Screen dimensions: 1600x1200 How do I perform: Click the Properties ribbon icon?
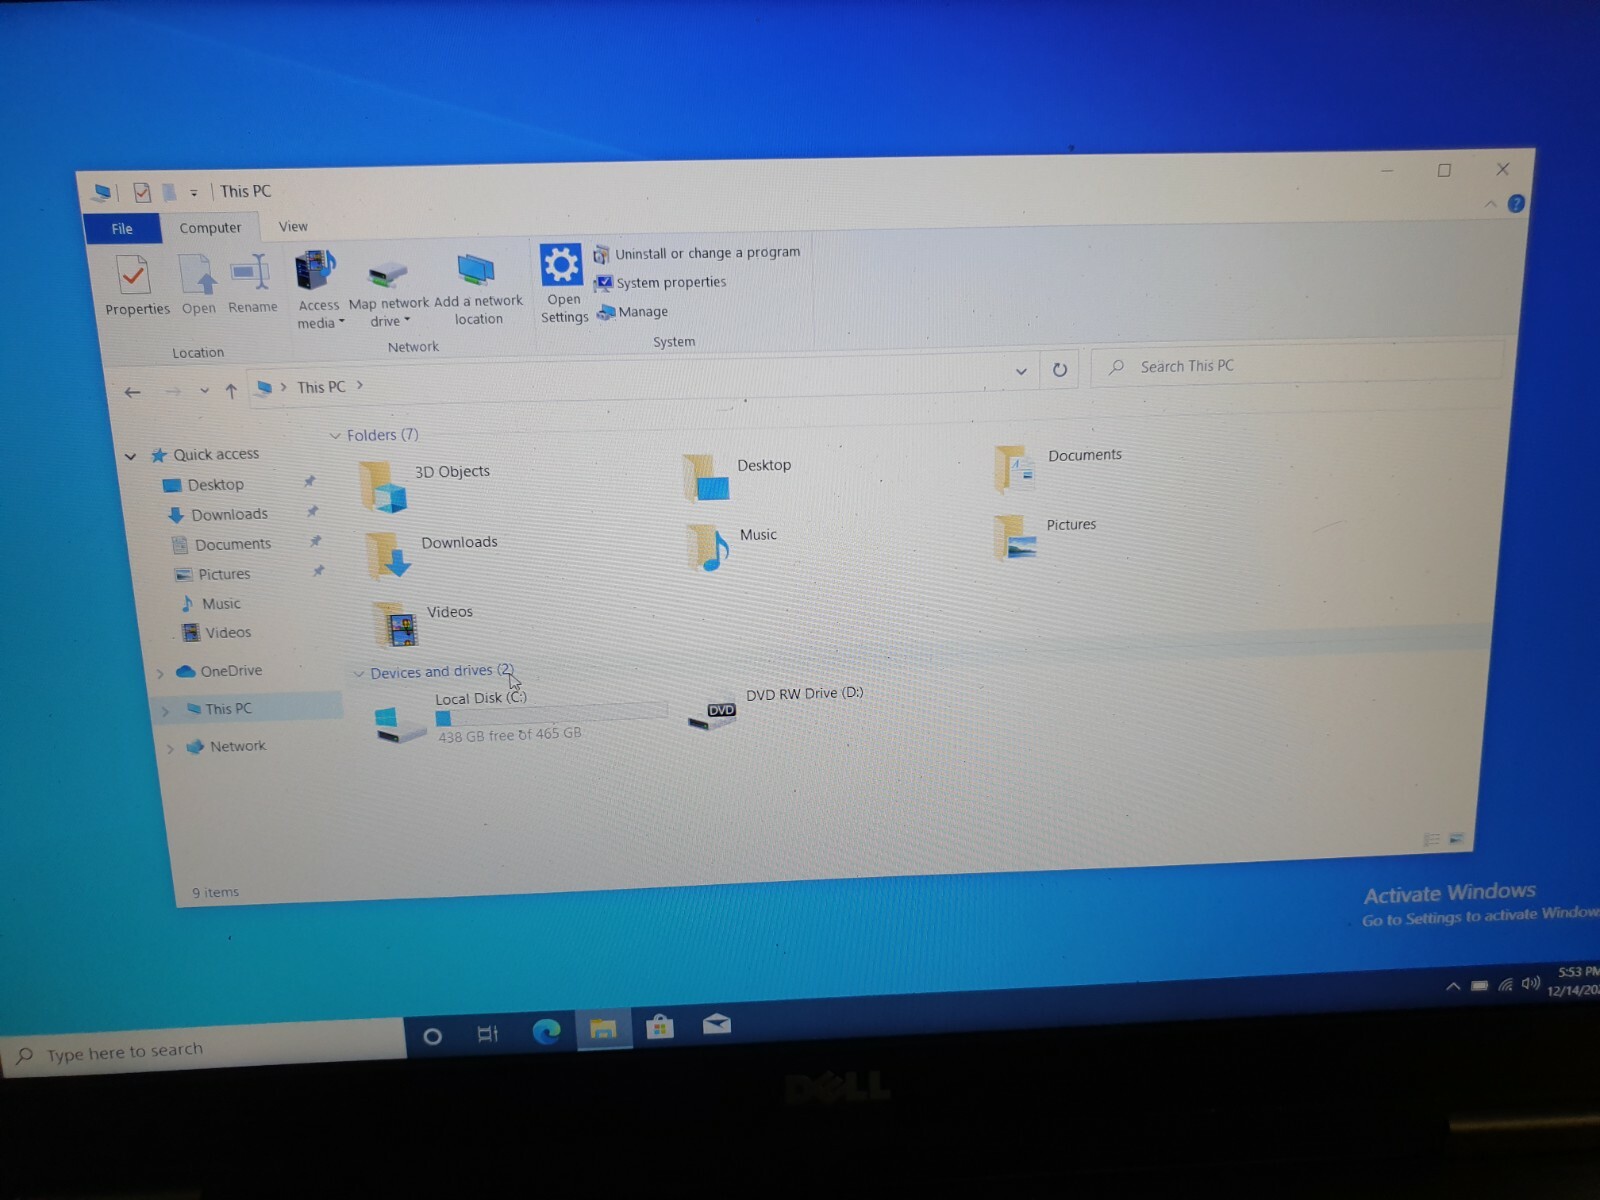click(136, 286)
